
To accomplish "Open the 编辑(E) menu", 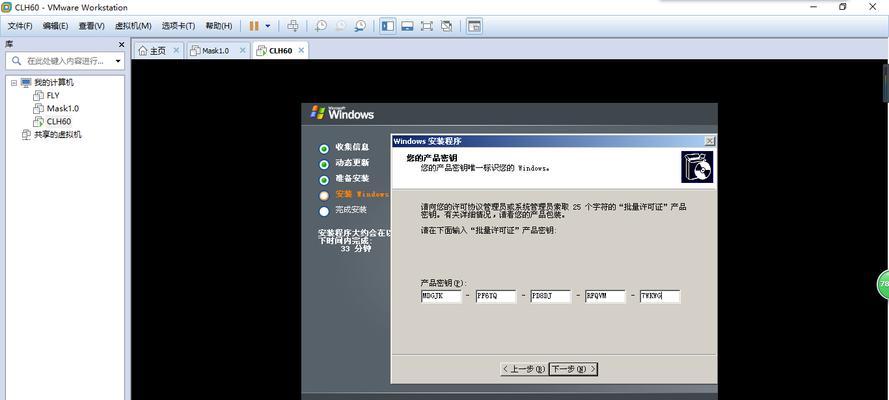I will pos(56,26).
